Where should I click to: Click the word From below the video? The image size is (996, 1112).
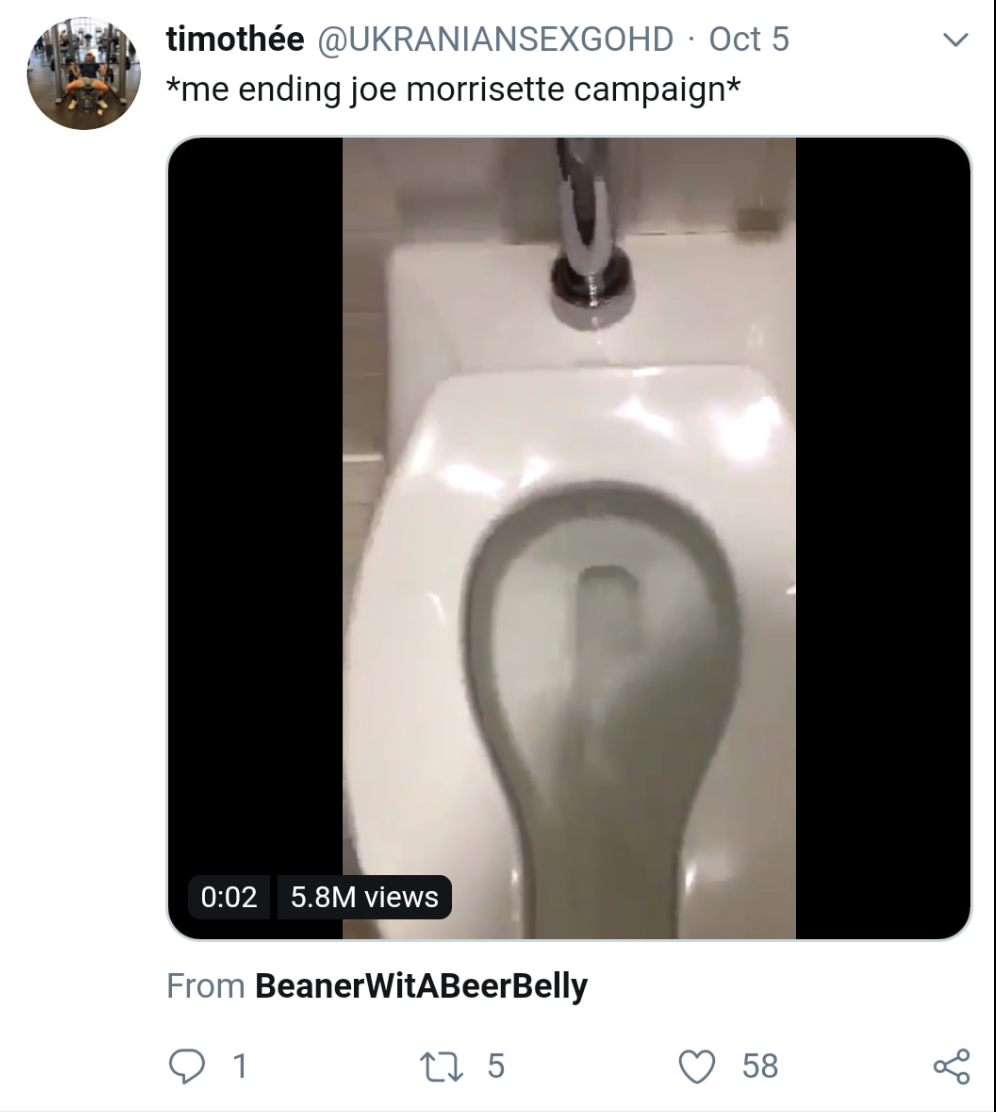[205, 986]
